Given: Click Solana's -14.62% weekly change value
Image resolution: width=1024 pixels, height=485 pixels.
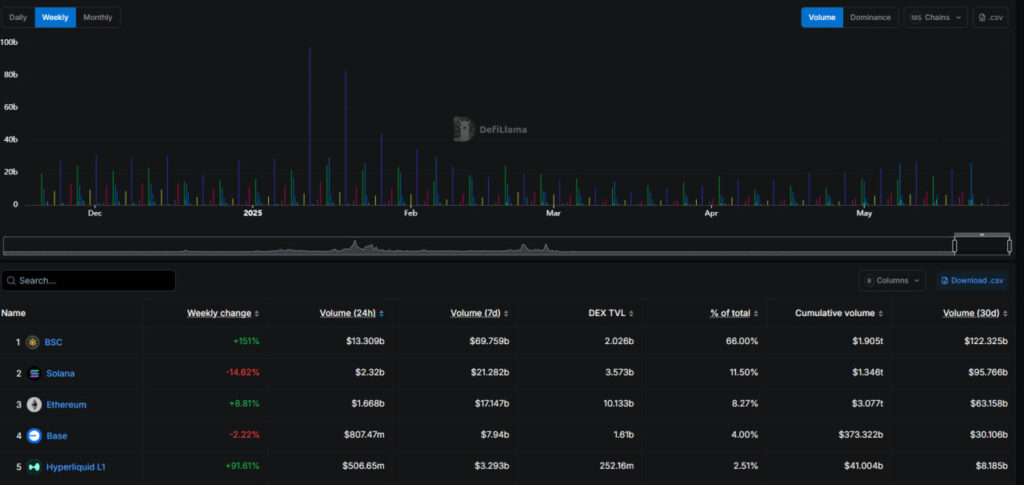Looking at the screenshot, I should [x=242, y=373].
